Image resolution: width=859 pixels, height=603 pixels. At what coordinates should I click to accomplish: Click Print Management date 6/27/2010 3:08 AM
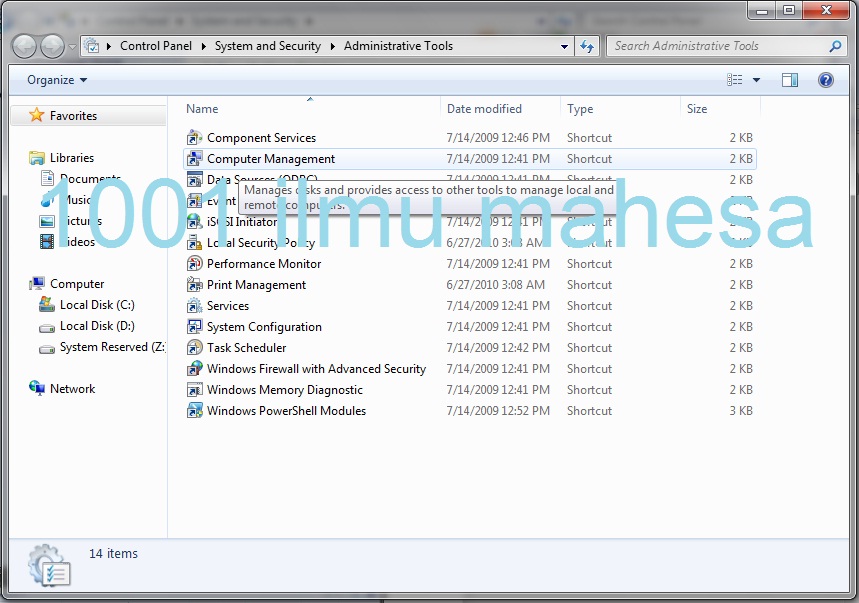(x=495, y=285)
